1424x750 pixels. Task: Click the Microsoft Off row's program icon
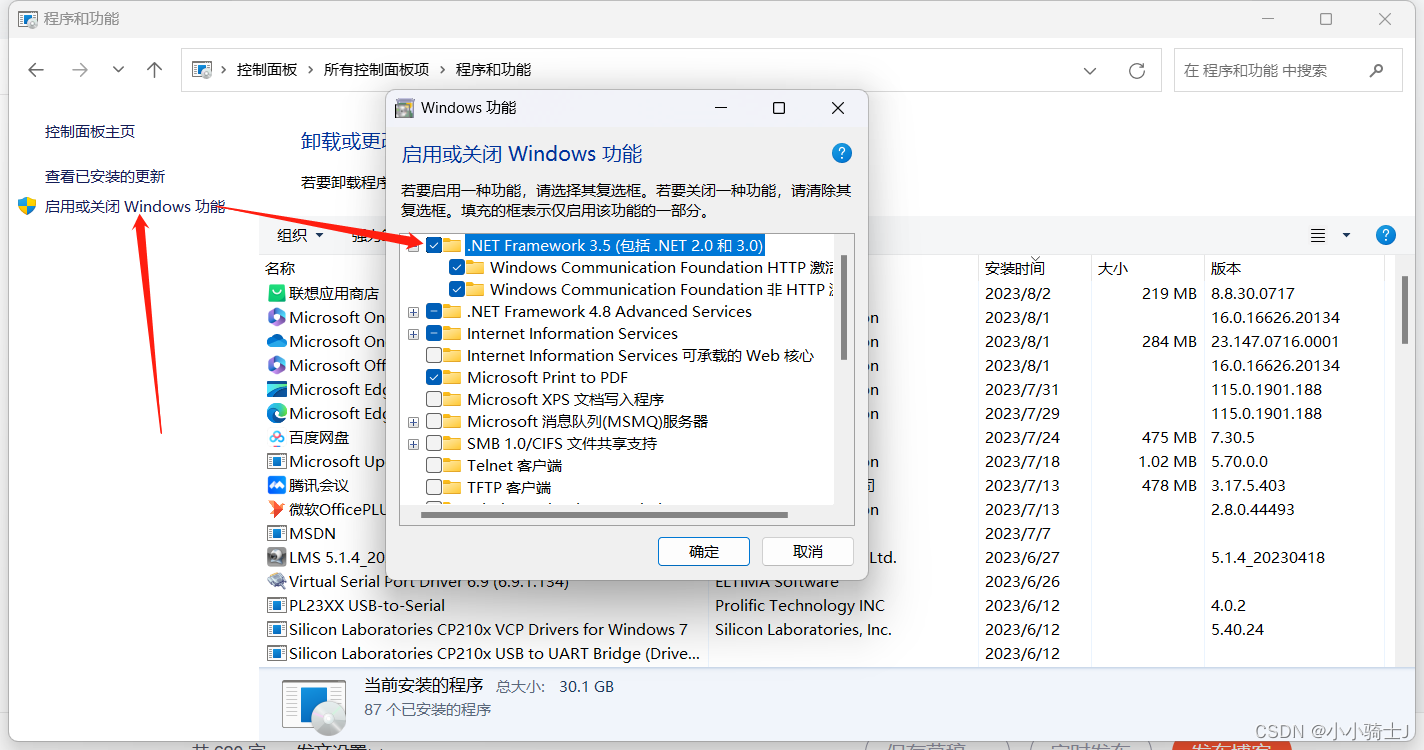point(277,365)
